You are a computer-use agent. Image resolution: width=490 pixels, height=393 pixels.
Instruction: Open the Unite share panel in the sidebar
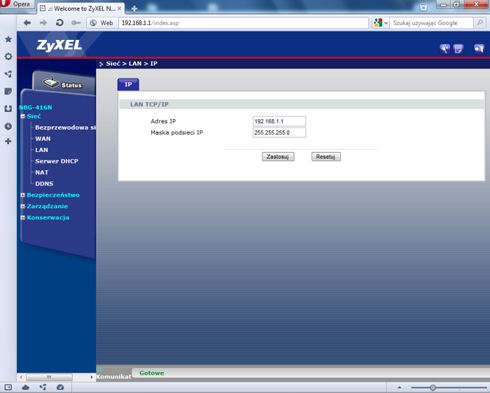[x=8, y=74]
